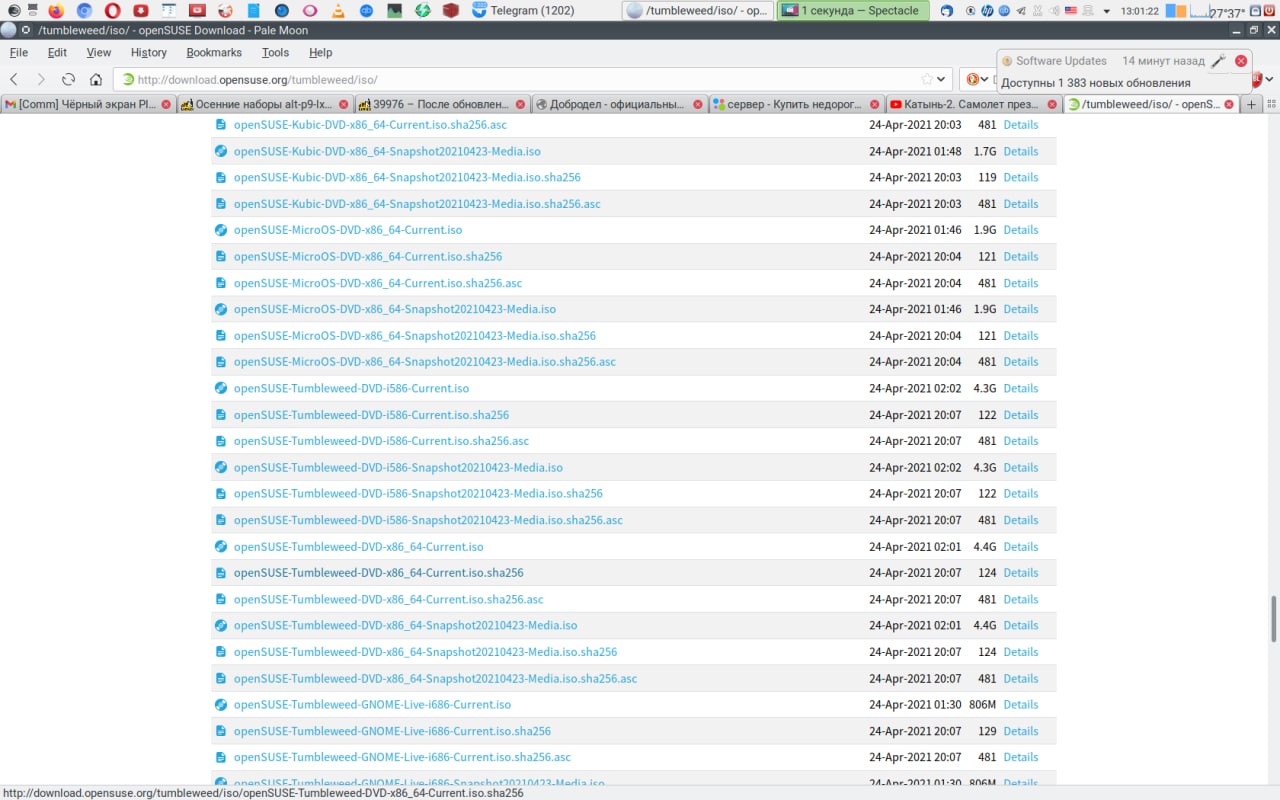Open Software Updates notification settings wrench
The image size is (1280, 800).
pyautogui.click(x=1218, y=61)
